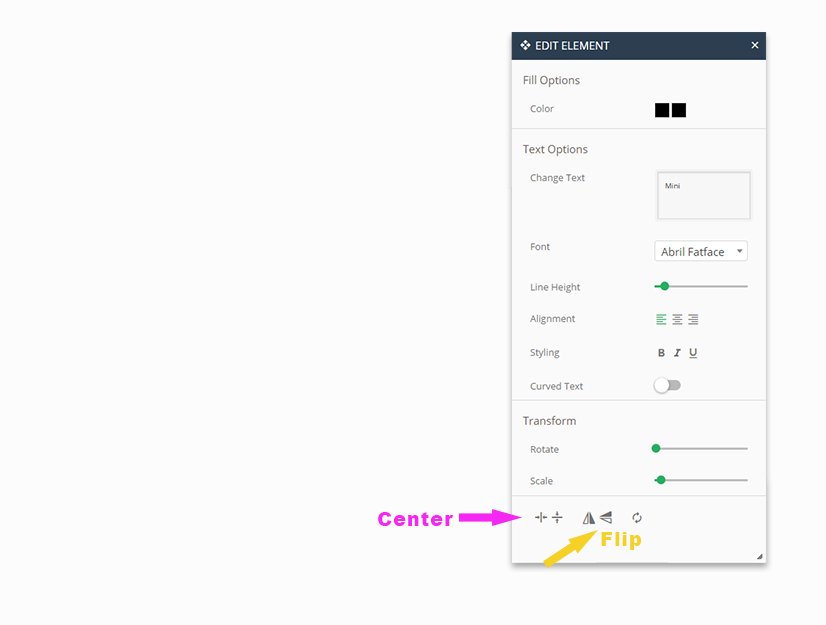Click the center vertically icon

pyautogui.click(x=557, y=517)
